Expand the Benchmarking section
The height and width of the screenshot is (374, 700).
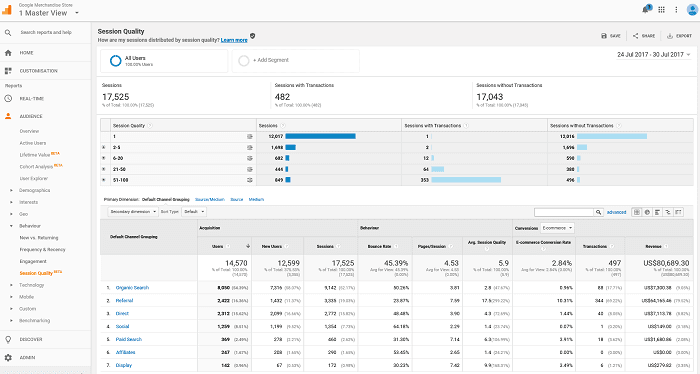11,320
